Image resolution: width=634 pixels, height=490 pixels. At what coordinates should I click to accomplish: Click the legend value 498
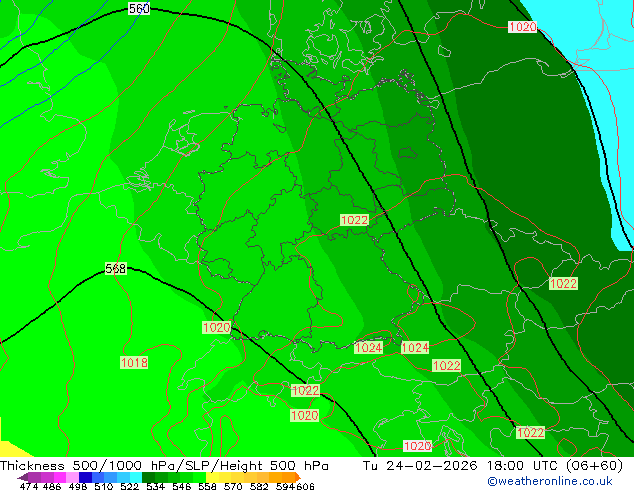pyautogui.click(x=78, y=486)
